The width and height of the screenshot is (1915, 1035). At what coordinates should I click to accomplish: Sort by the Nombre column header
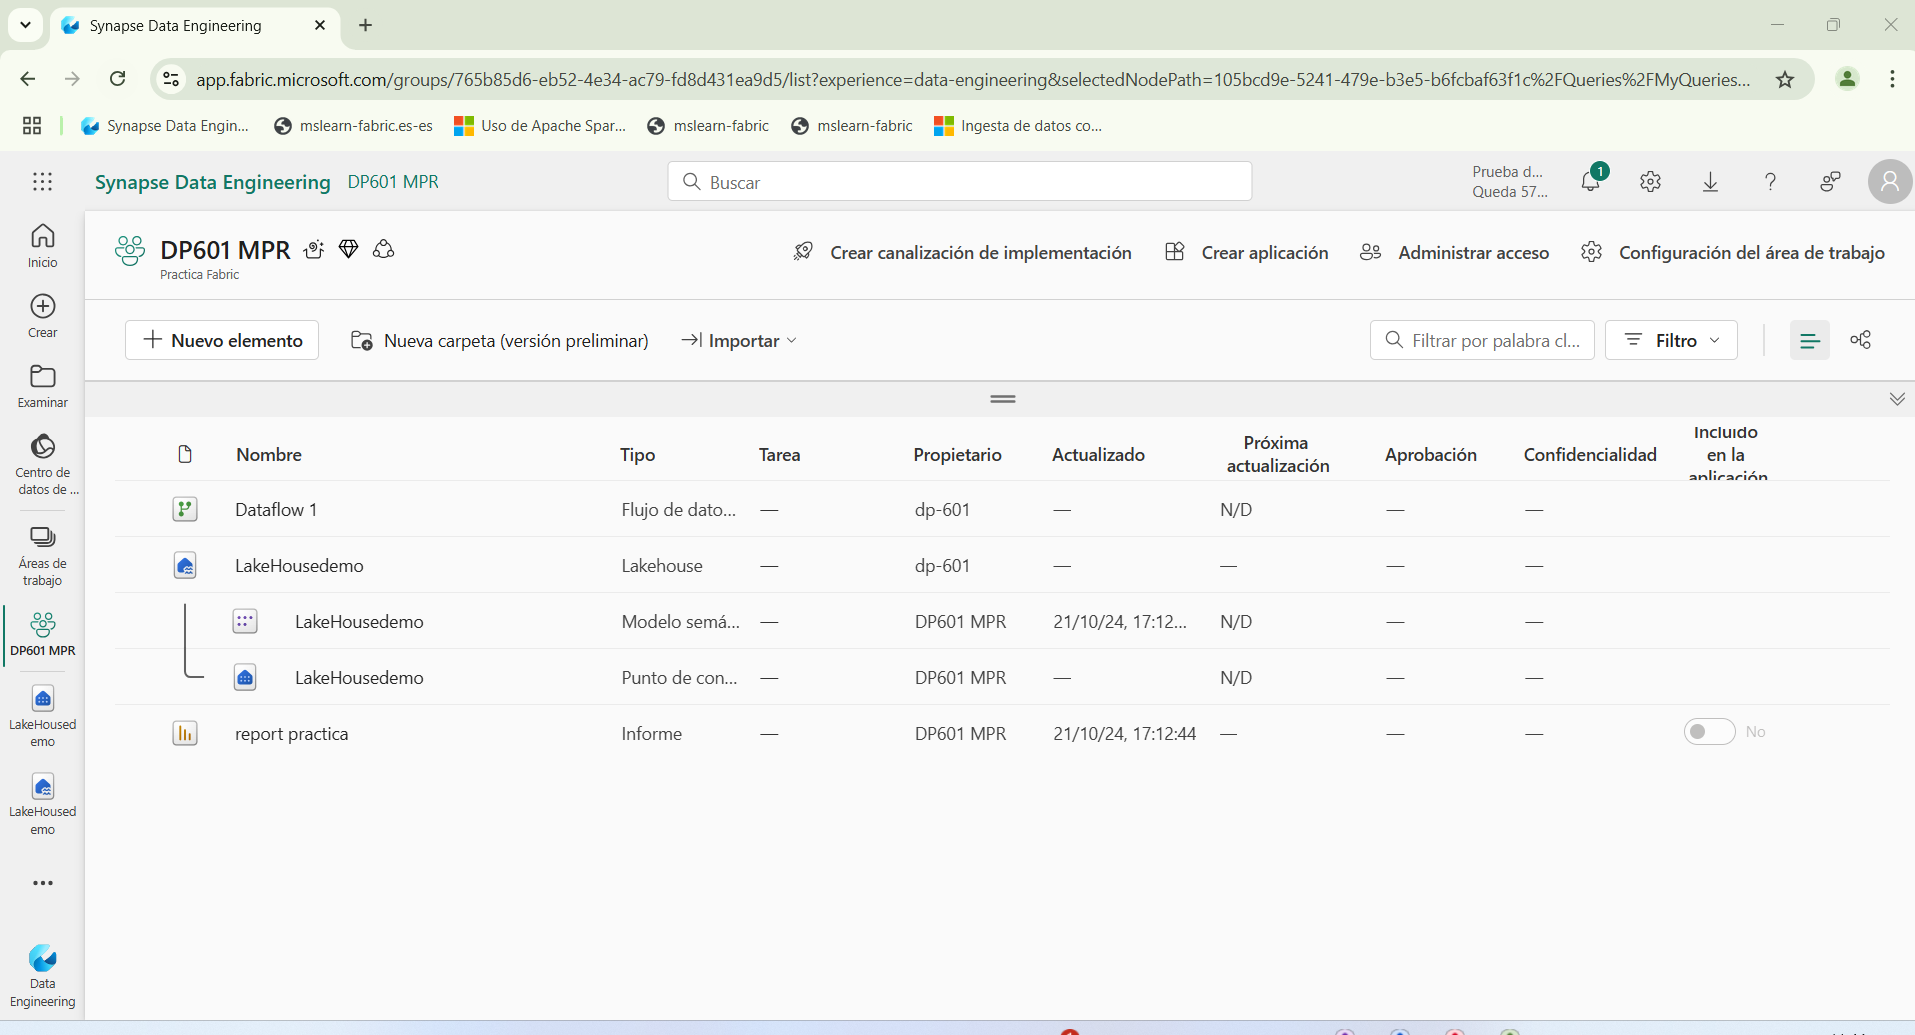coord(269,454)
